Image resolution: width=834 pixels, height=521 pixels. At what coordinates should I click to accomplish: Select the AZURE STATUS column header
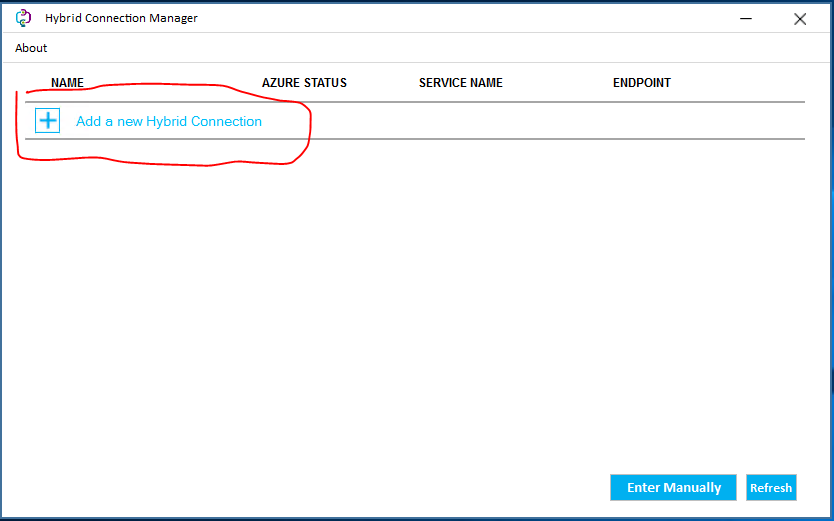(x=304, y=83)
